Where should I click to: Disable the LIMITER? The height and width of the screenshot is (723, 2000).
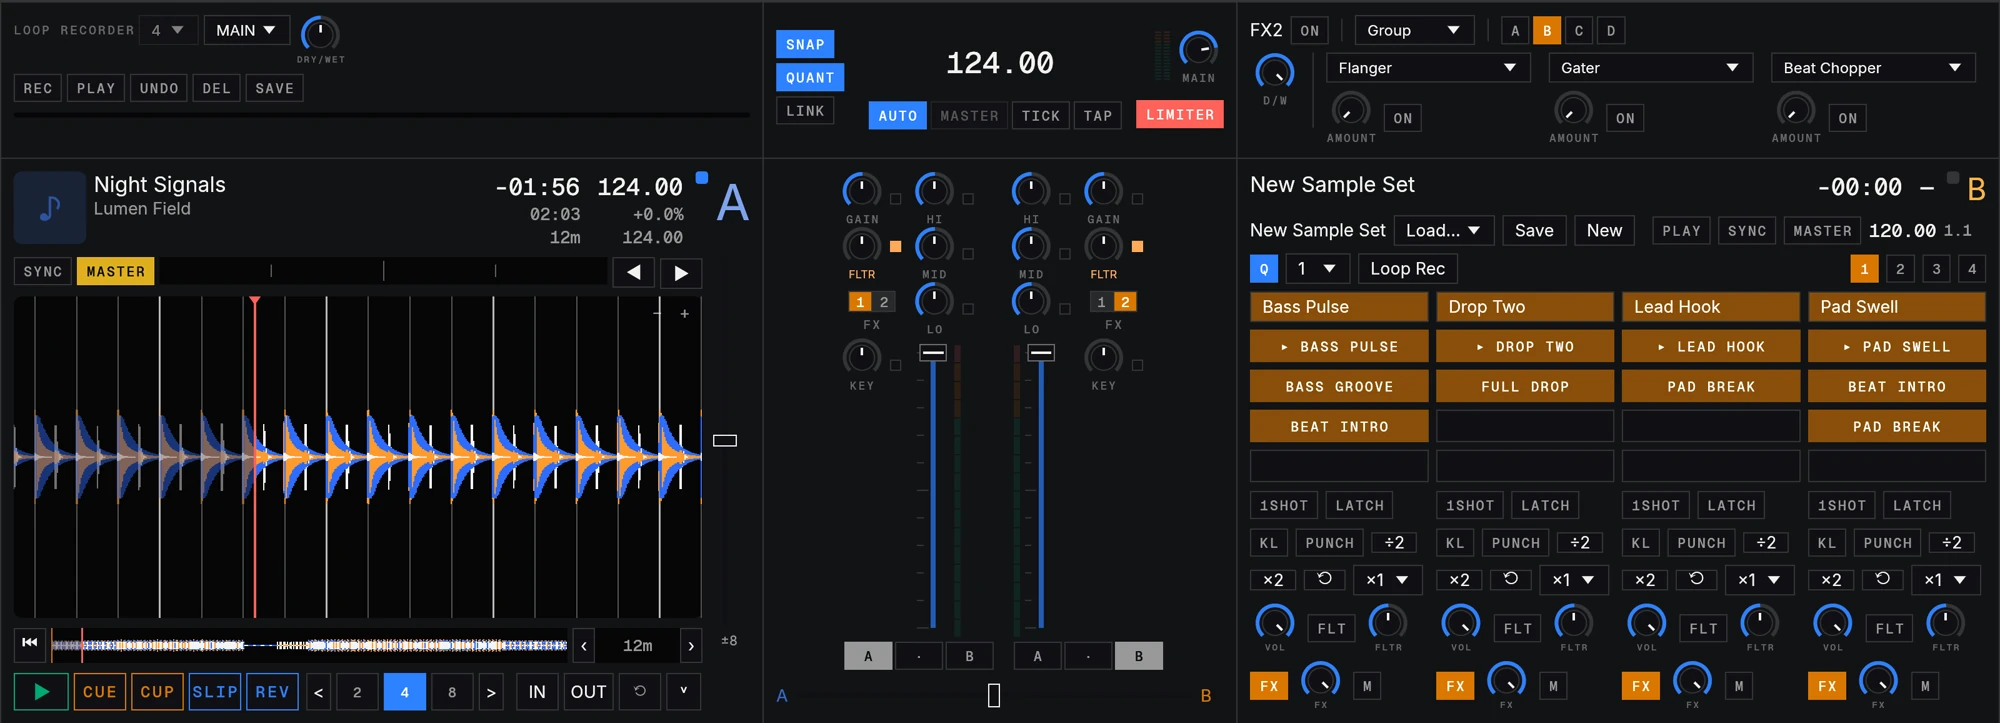[1180, 115]
